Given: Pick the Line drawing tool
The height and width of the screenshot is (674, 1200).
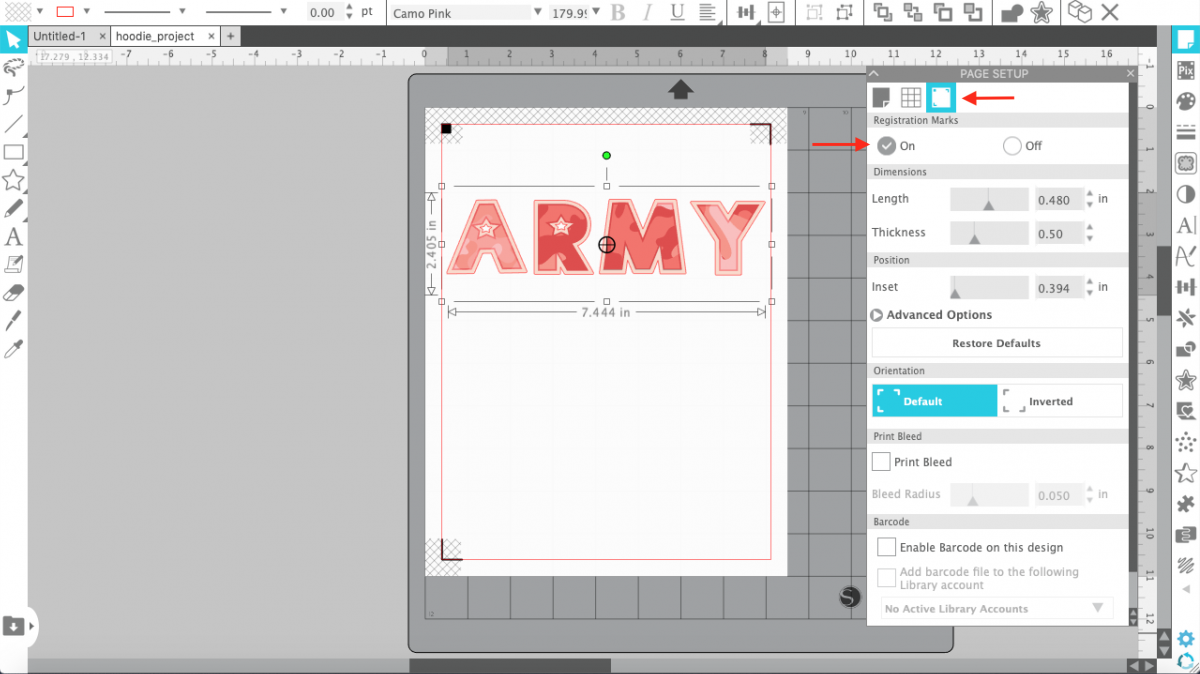Looking at the screenshot, I should coord(13,124).
